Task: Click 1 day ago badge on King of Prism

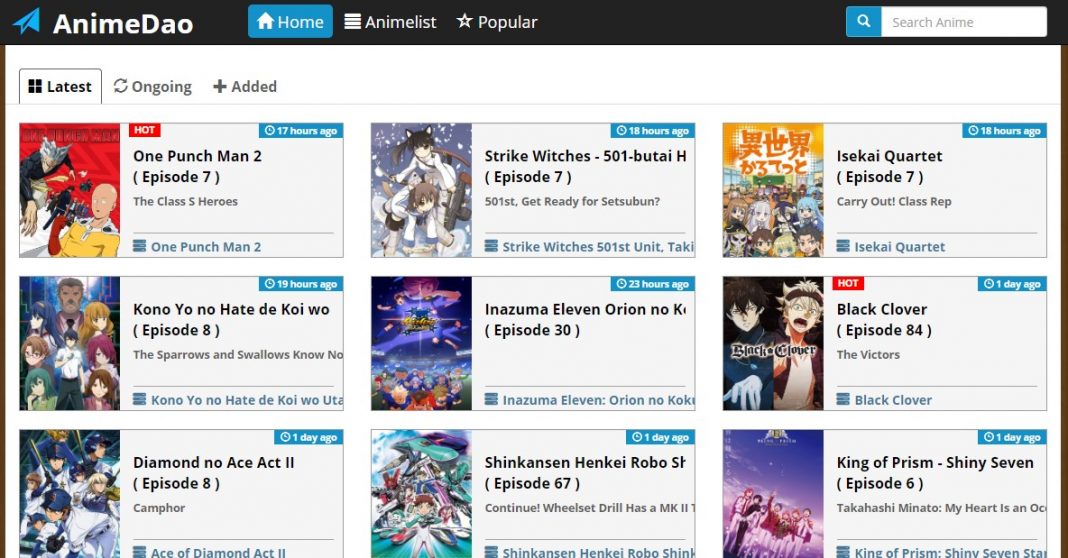Action: 1012,437
